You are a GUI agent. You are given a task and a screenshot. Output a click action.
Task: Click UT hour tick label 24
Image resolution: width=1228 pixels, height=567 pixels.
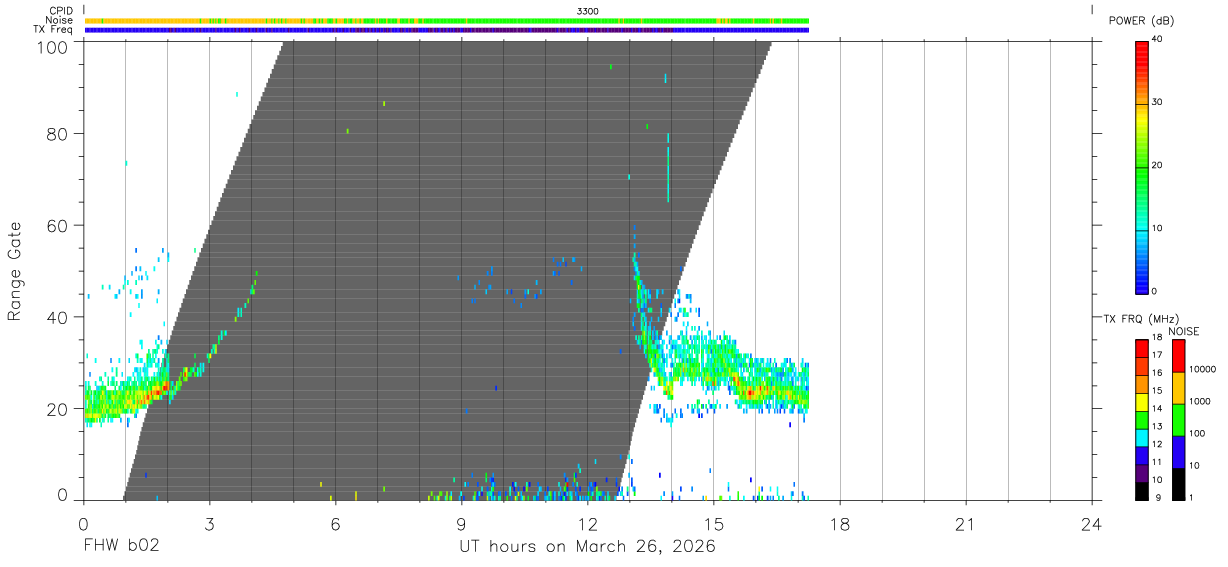1091,523
